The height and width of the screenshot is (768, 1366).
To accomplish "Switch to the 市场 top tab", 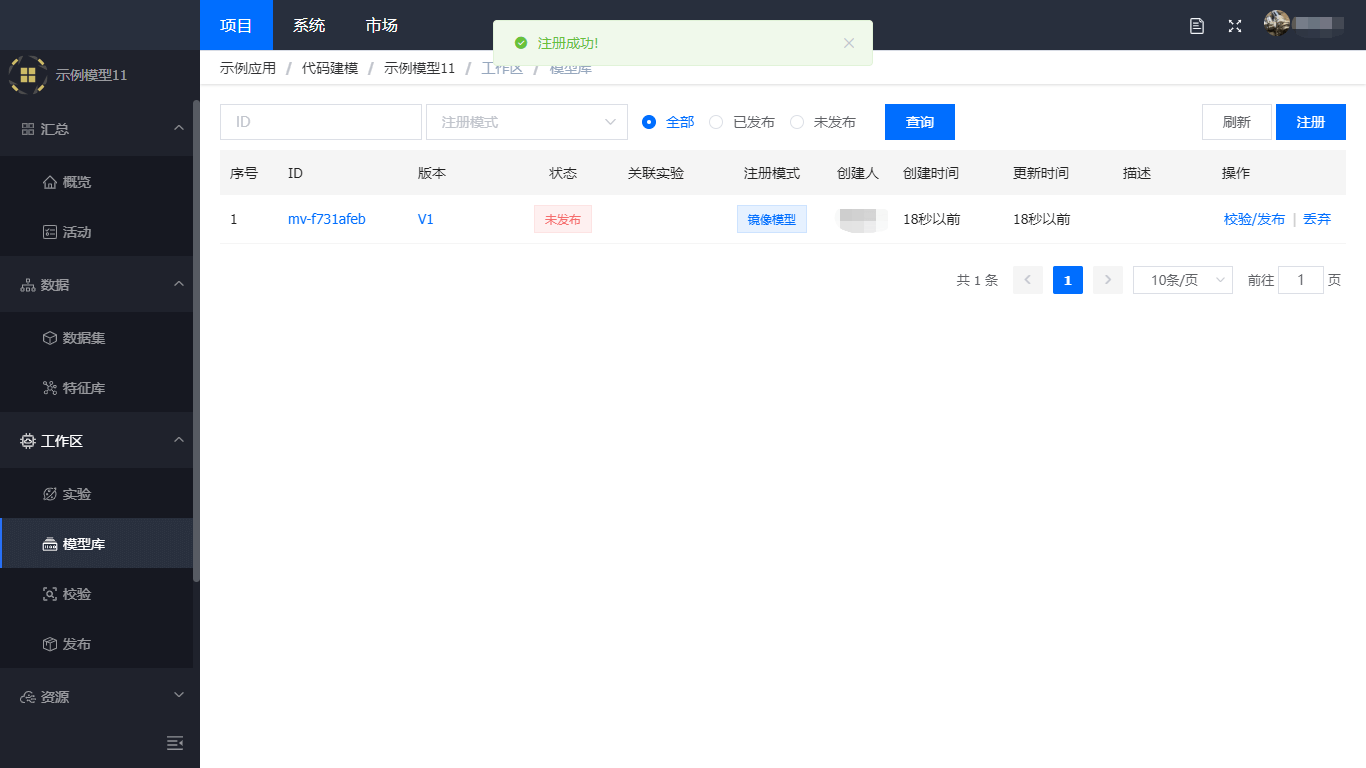I will coord(381,26).
